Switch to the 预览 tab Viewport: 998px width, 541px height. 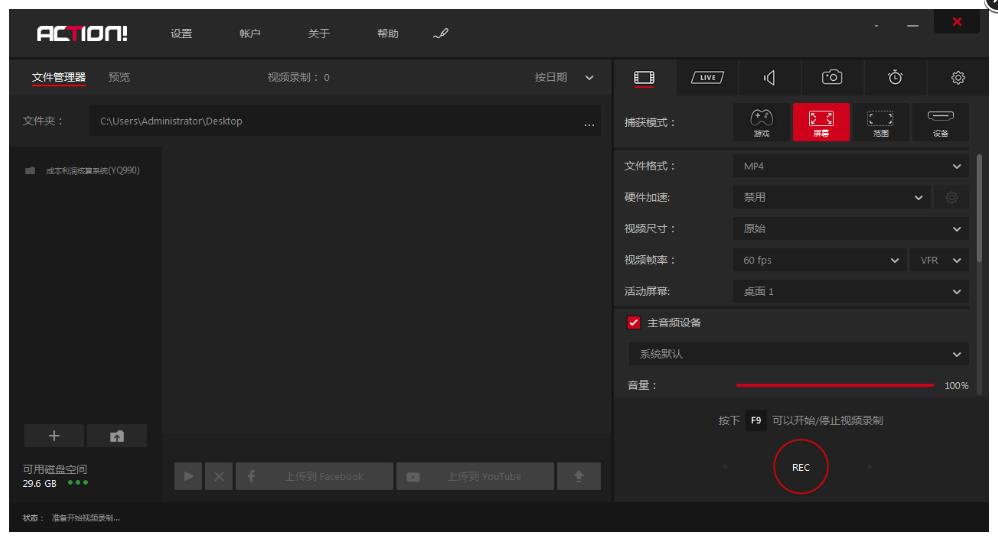118,77
